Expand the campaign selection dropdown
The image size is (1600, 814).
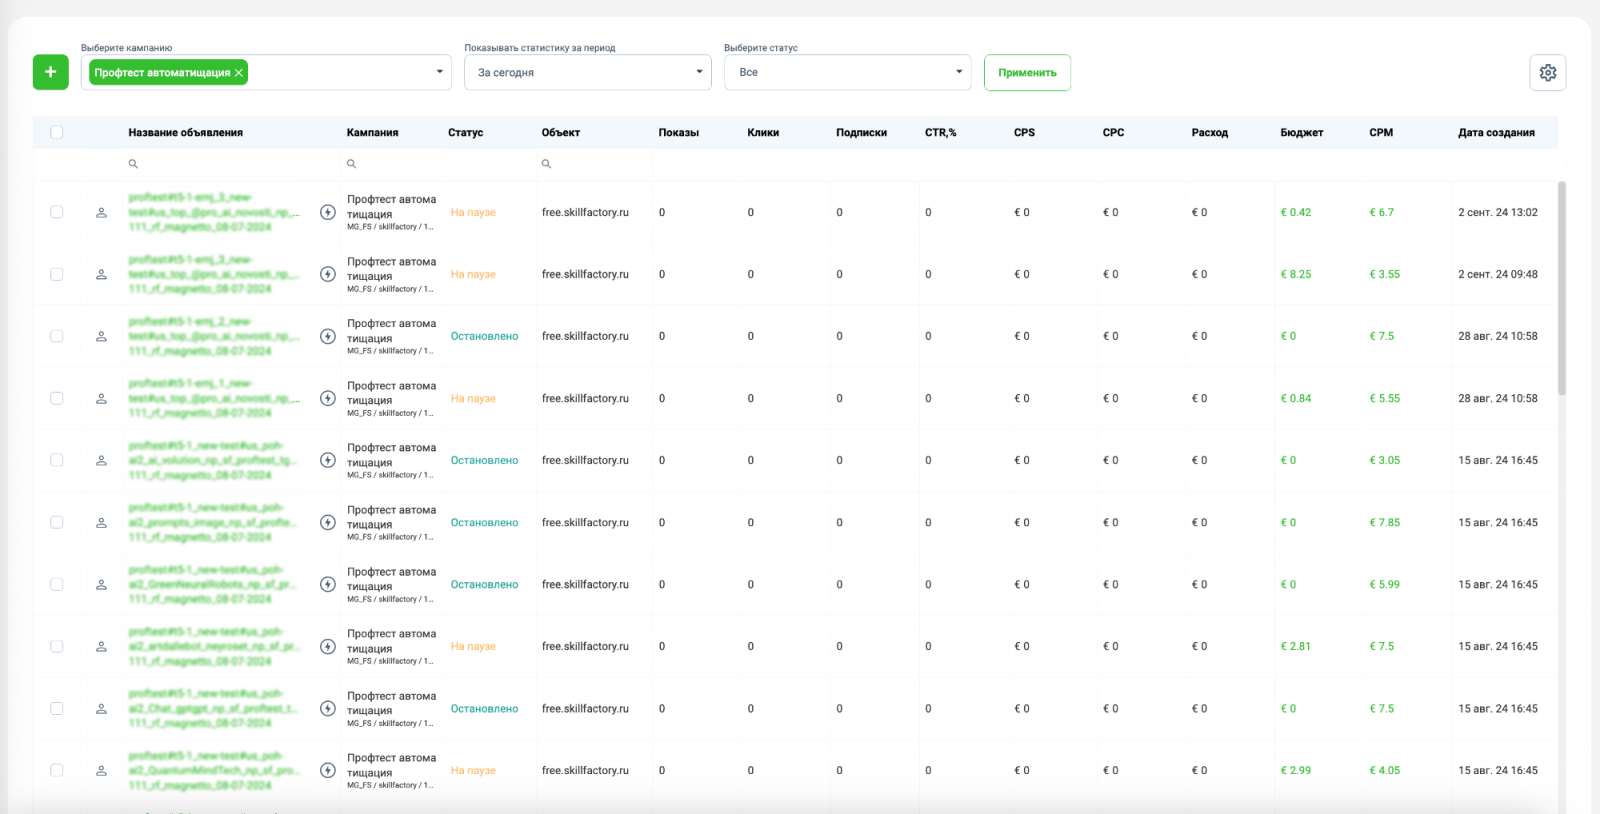[439, 72]
